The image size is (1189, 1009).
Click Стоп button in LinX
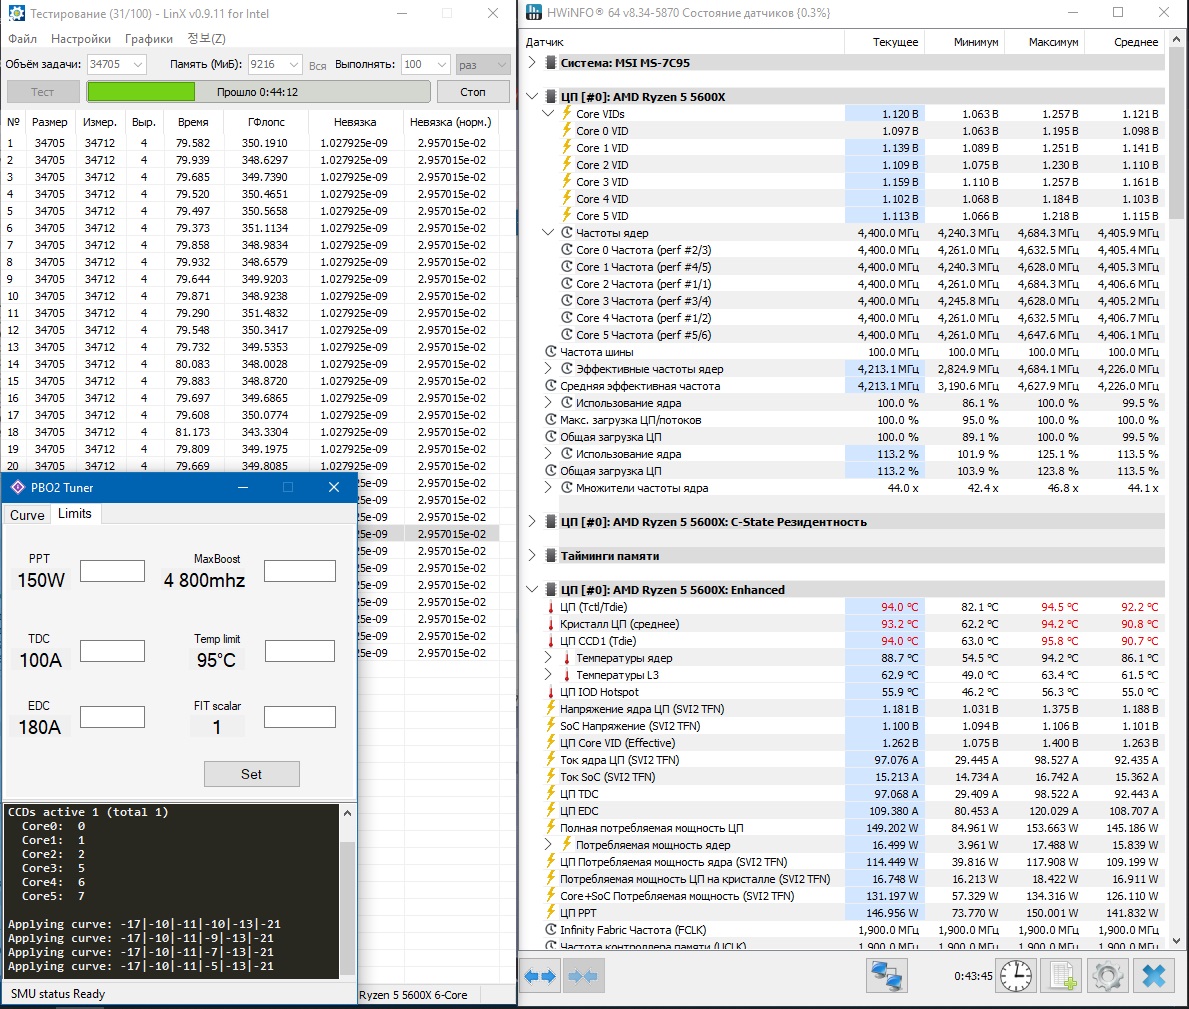click(x=472, y=92)
